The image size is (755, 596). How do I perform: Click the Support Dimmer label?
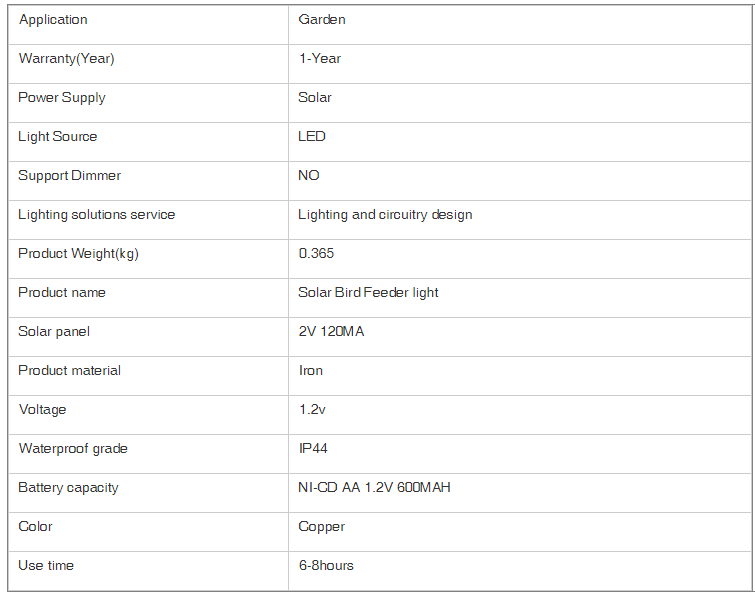click(x=69, y=176)
